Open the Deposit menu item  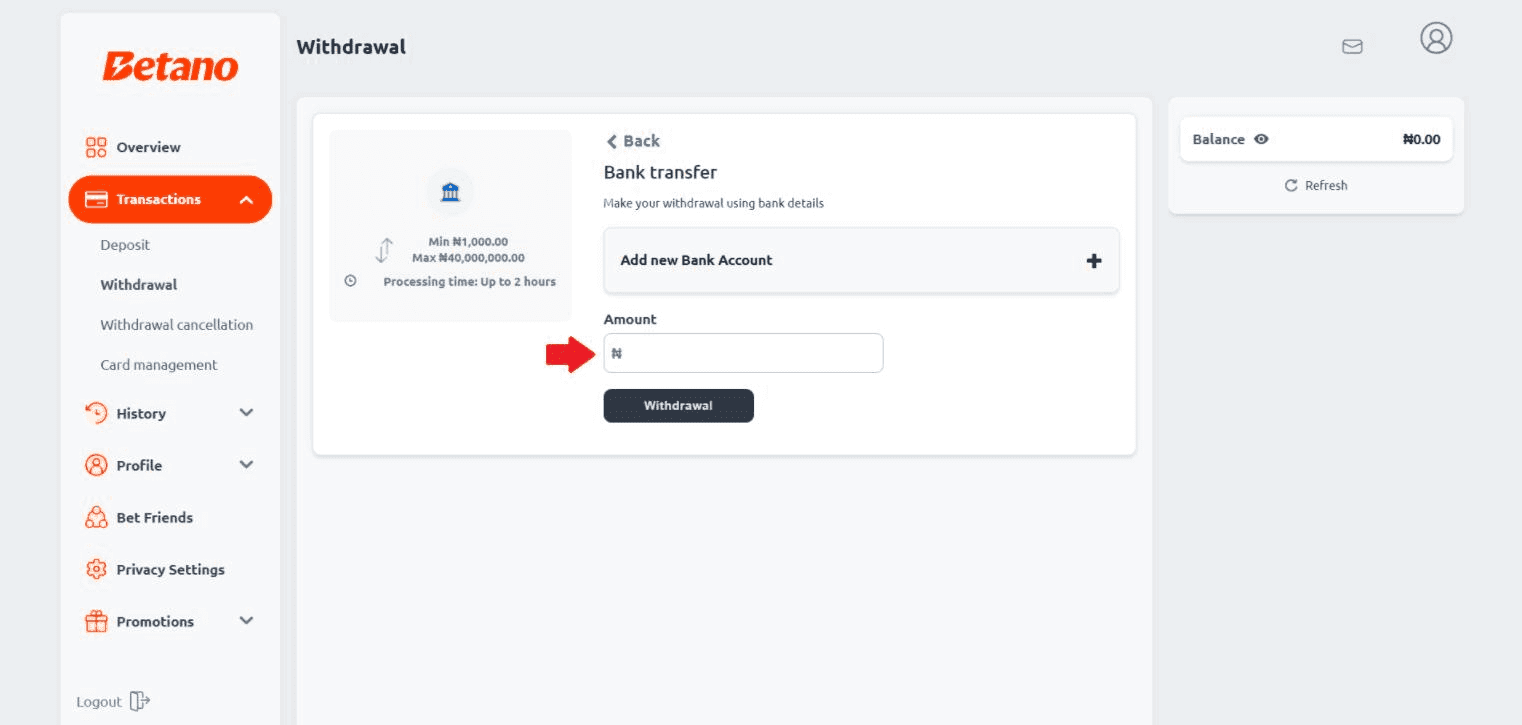coord(125,245)
